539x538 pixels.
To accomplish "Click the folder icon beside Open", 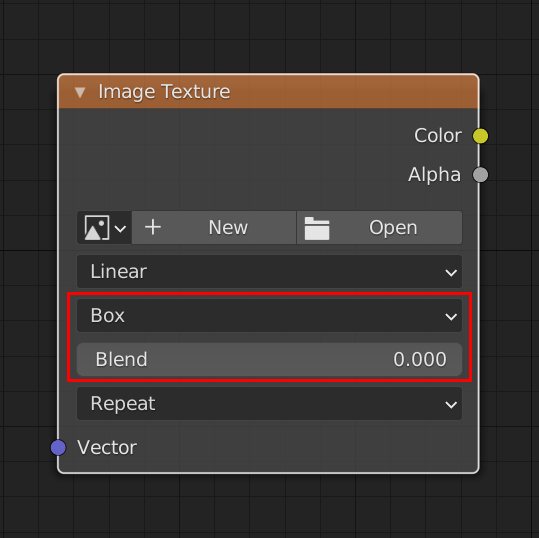I will pos(317,228).
